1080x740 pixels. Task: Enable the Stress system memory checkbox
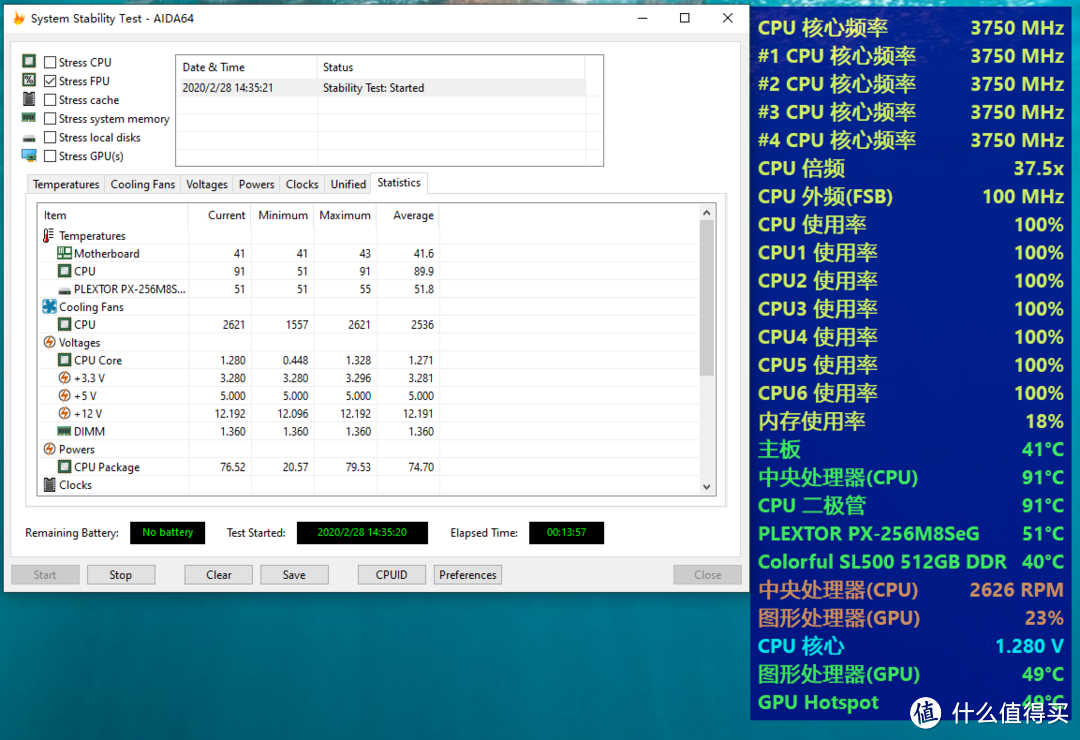pos(50,119)
